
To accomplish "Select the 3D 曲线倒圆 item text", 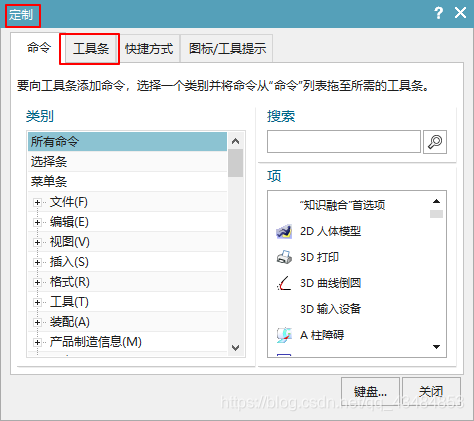I will 330,283.
